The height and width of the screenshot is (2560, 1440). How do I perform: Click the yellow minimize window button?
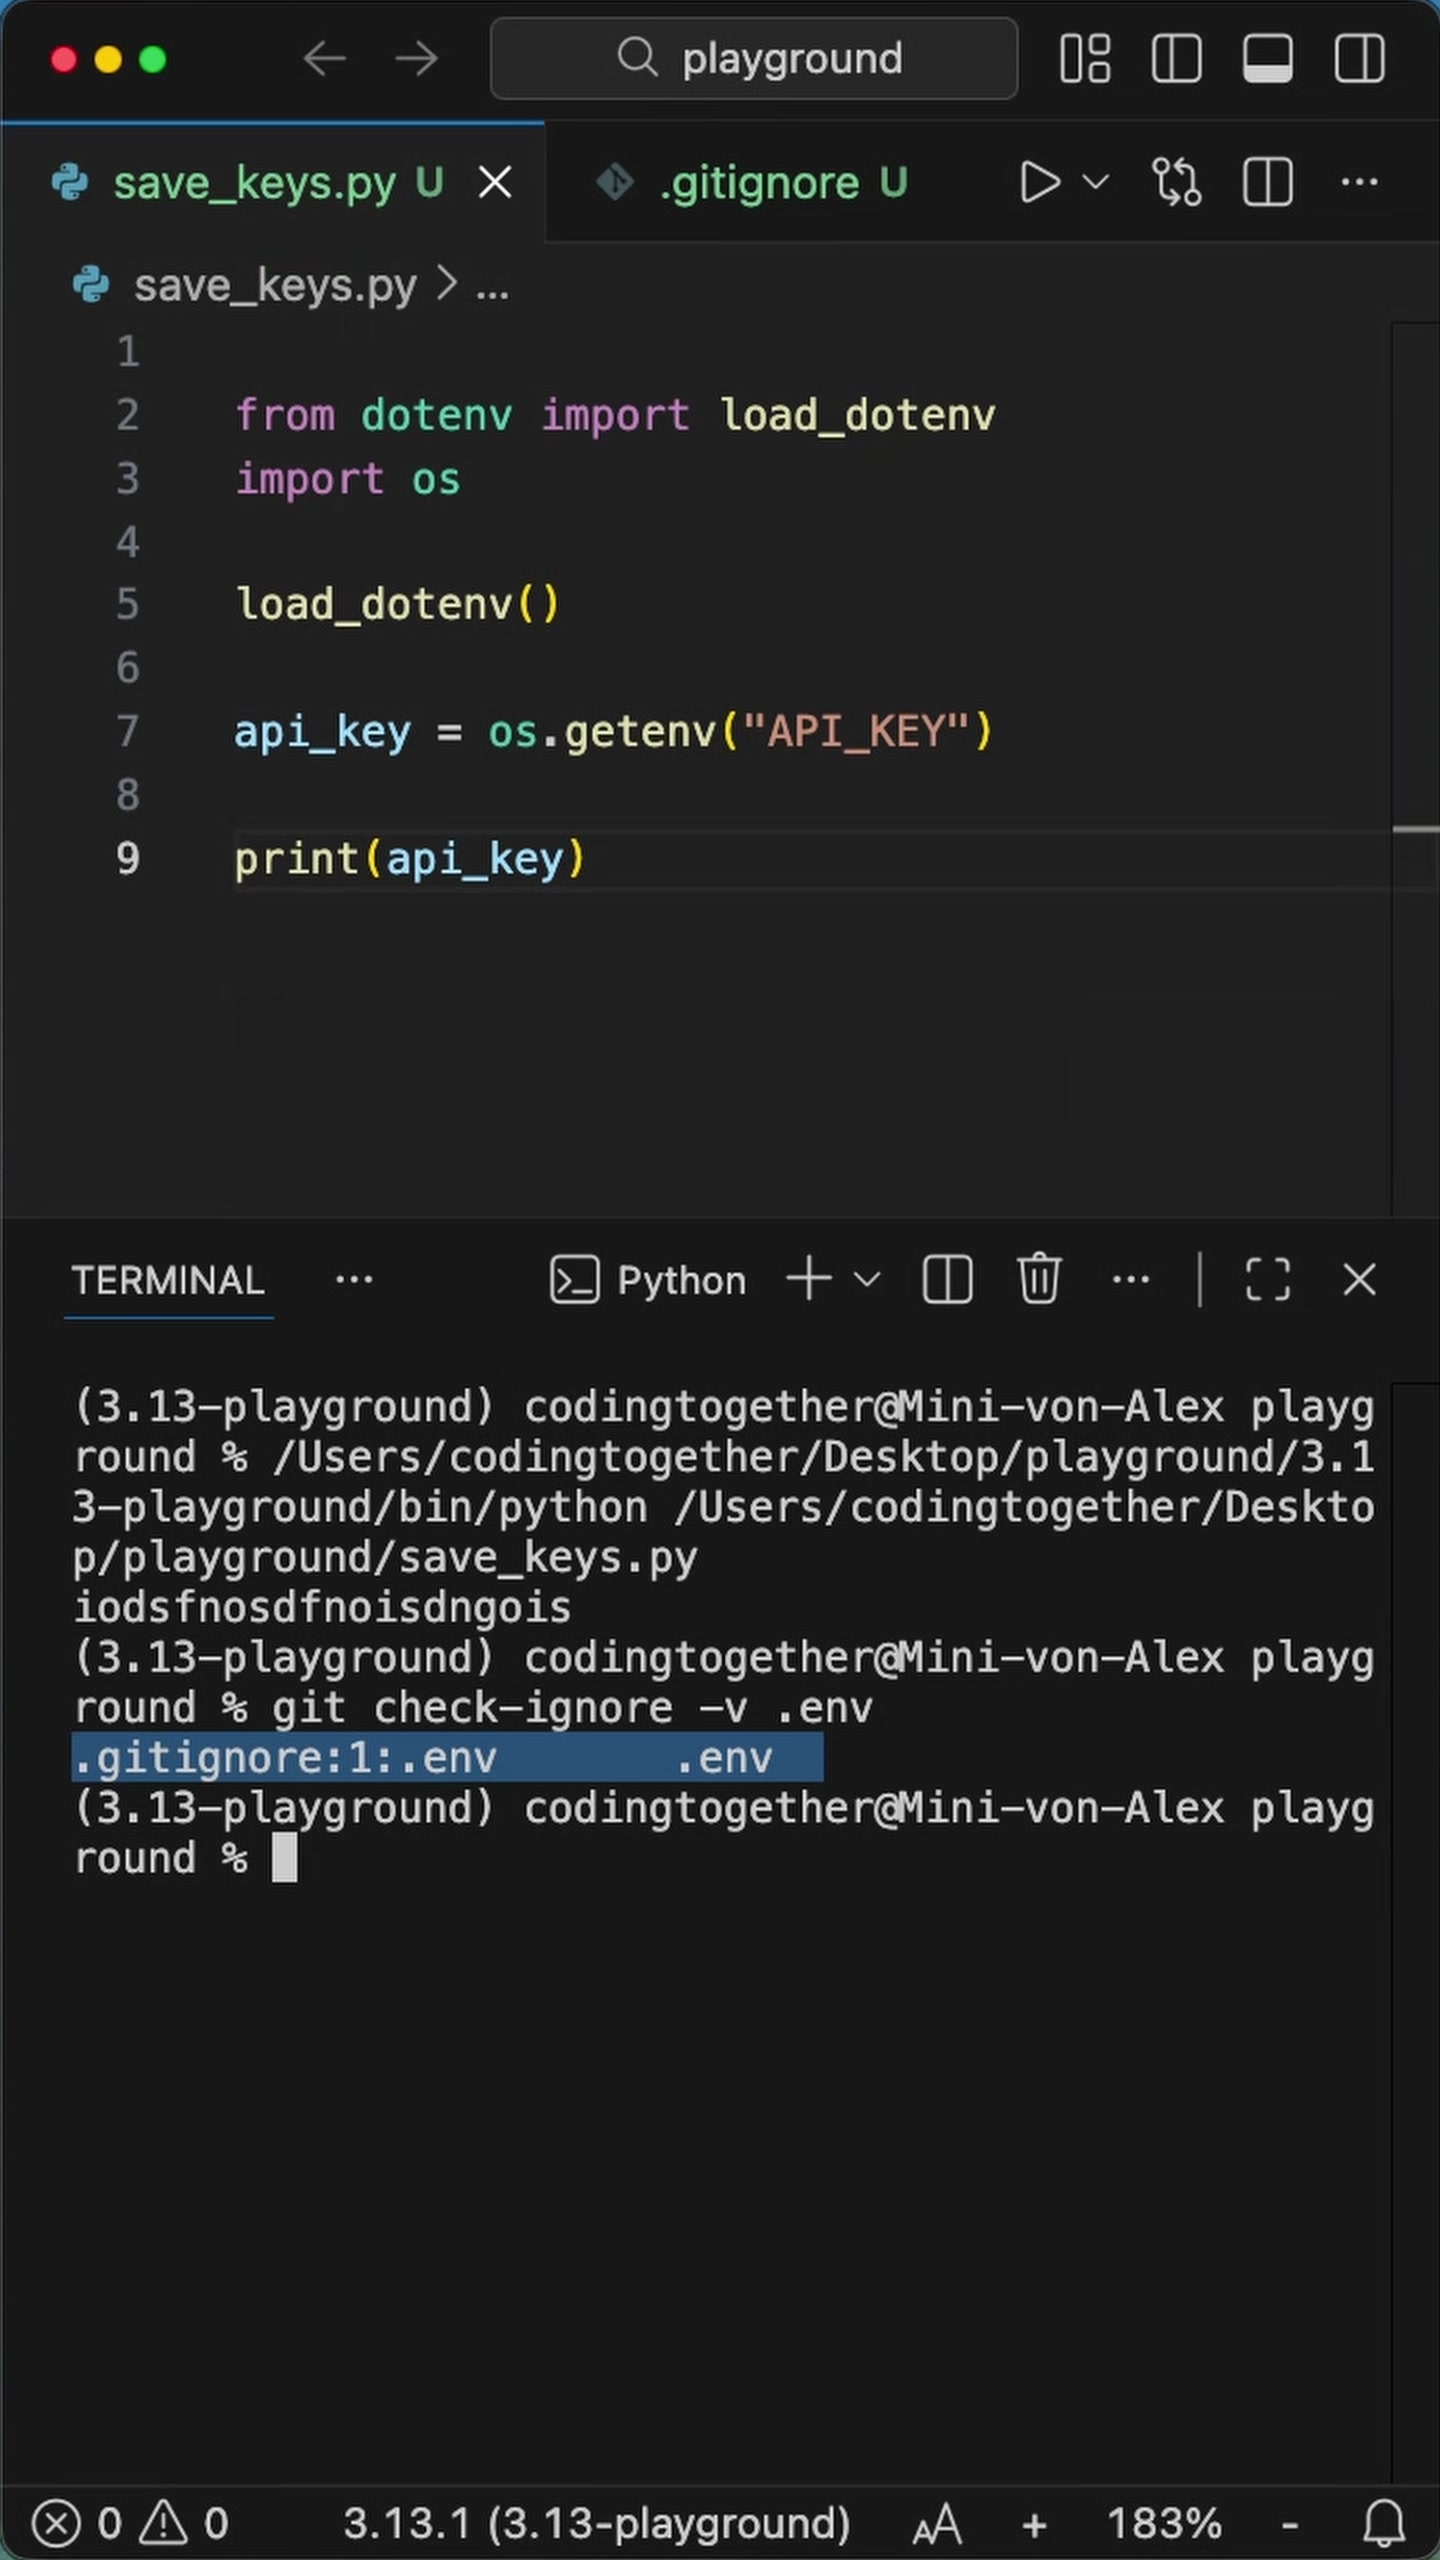point(108,59)
